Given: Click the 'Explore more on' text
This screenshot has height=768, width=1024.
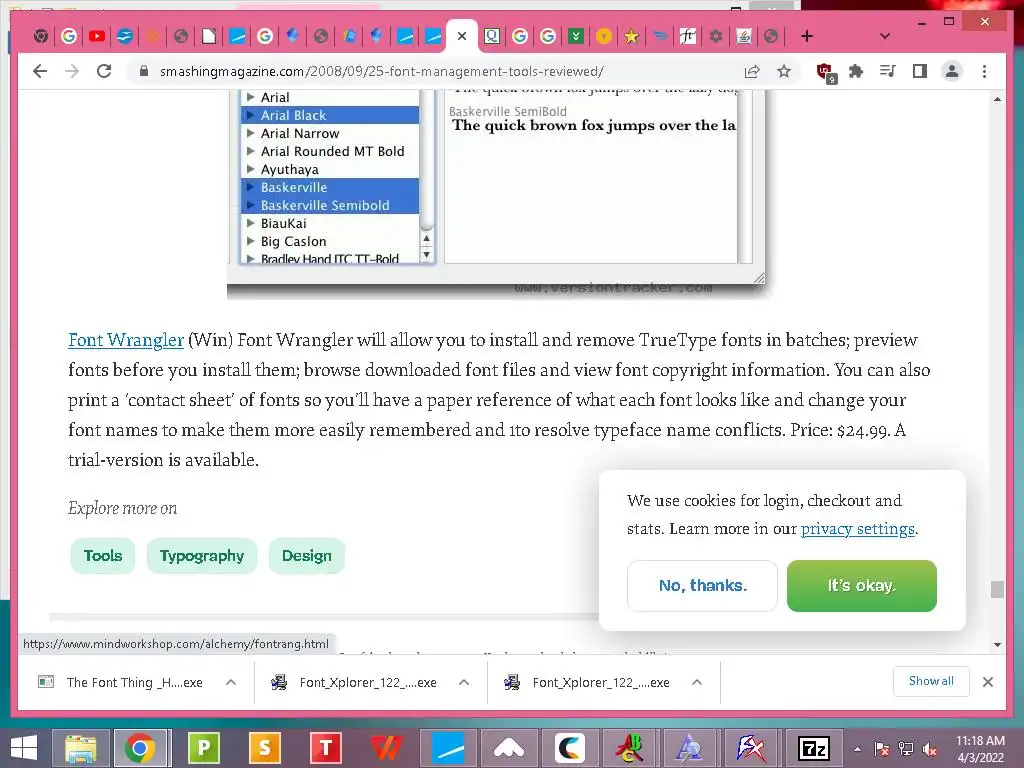Looking at the screenshot, I should [122, 508].
